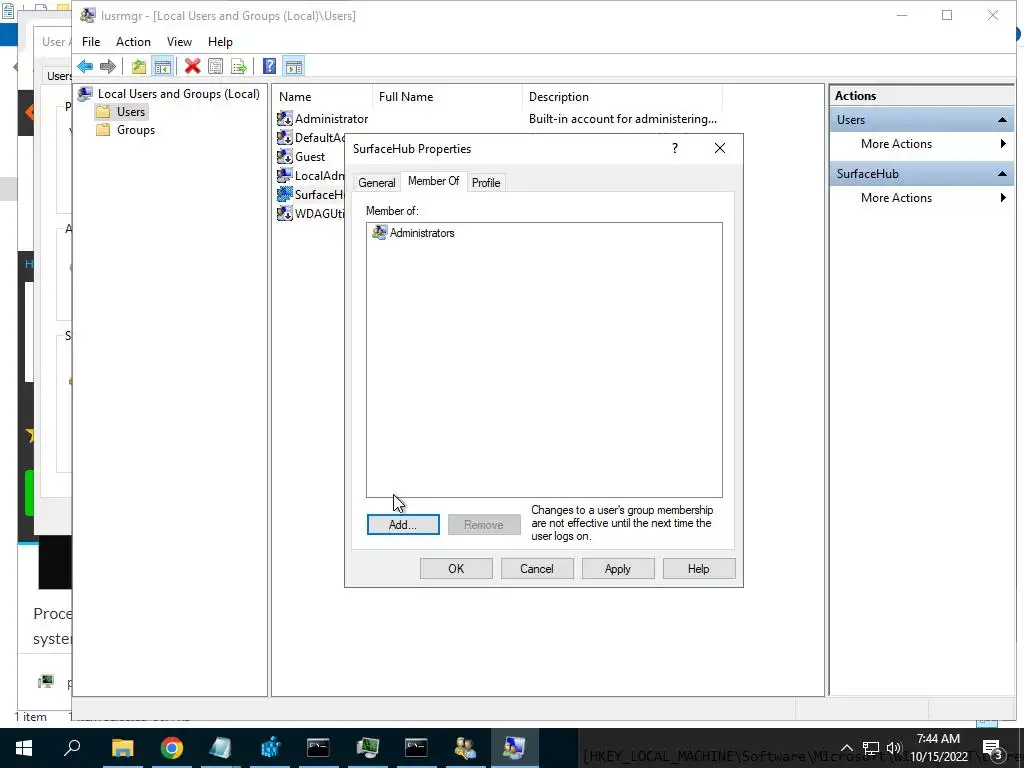Image resolution: width=1024 pixels, height=768 pixels.
Task: Click the Export List toolbar icon
Action: coord(239,66)
